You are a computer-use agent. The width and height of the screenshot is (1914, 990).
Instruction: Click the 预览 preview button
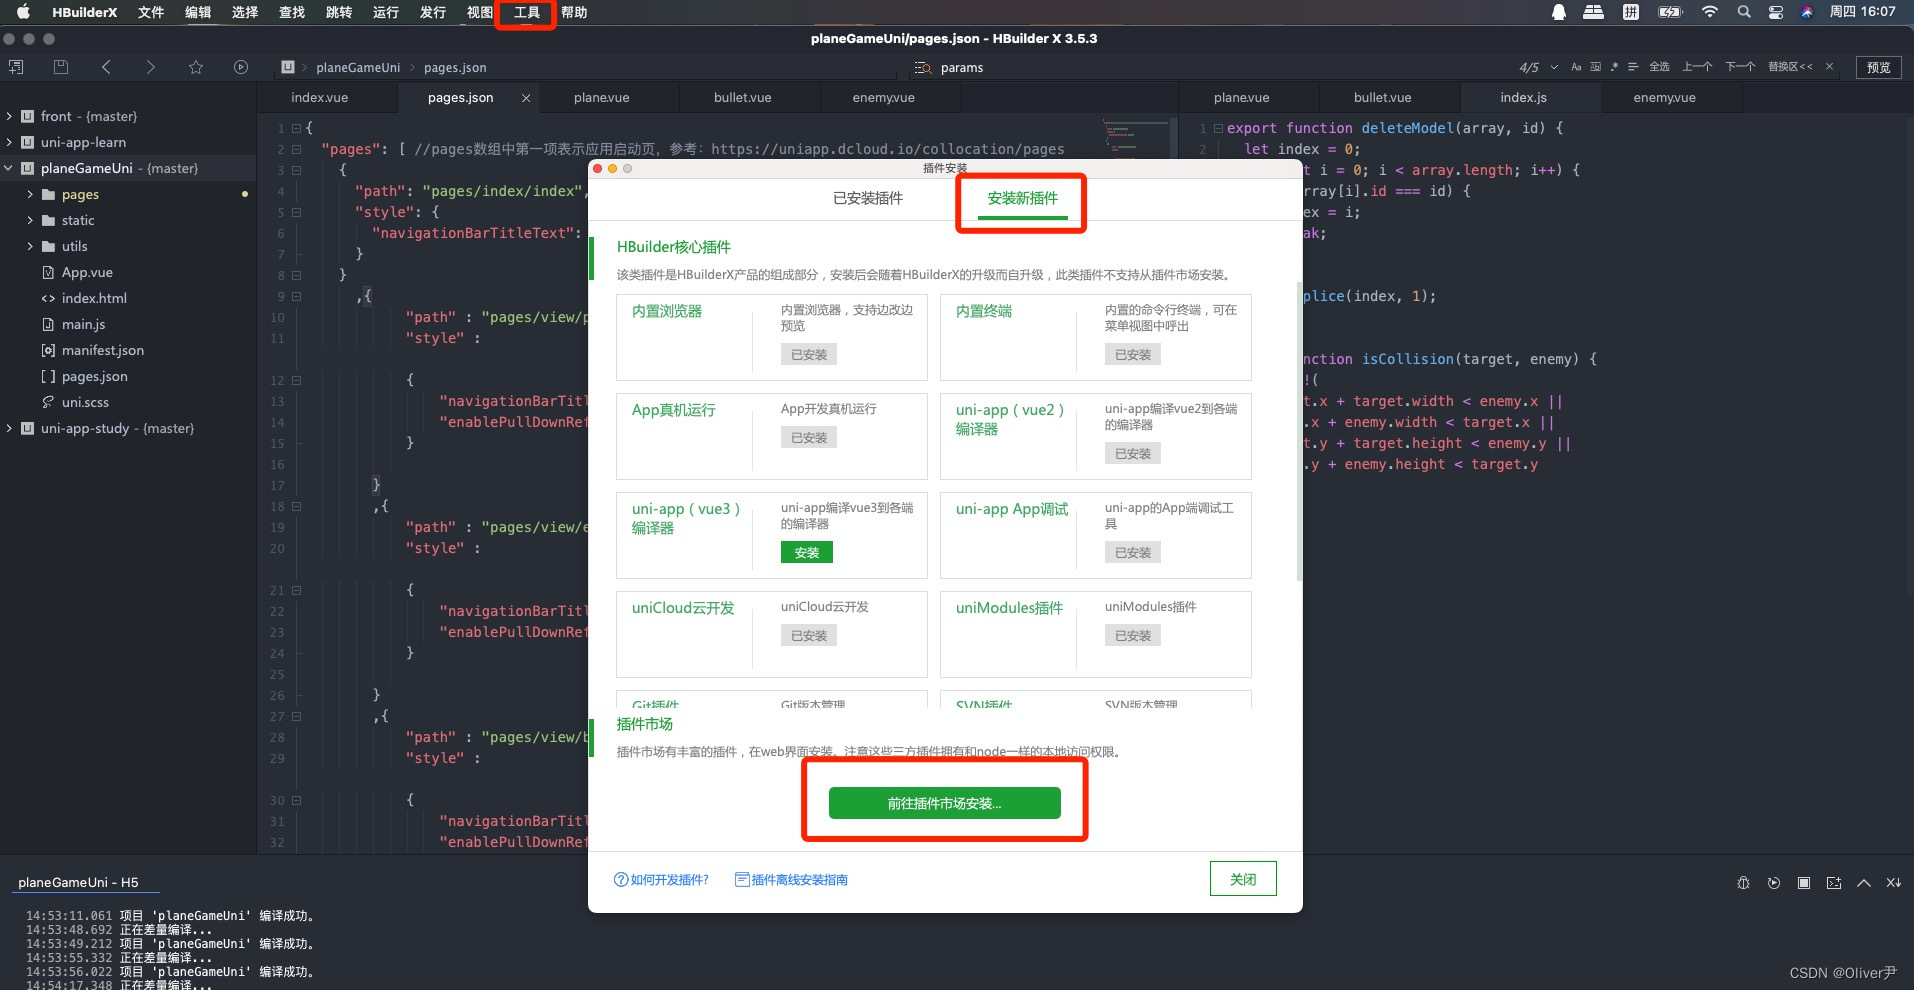tap(1878, 67)
